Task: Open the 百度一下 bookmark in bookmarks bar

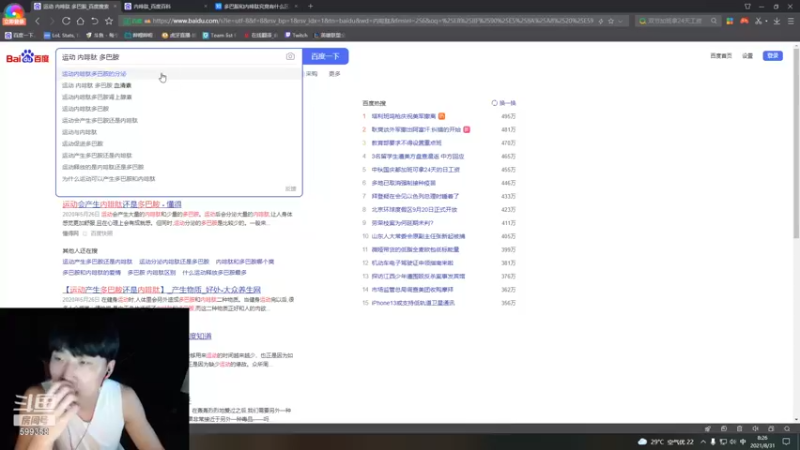Action: (x=19, y=35)
